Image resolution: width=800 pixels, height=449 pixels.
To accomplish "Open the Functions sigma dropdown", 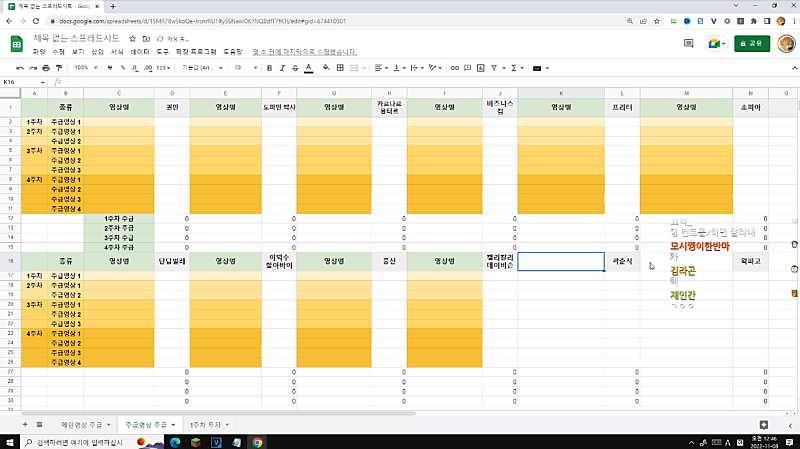I will coord(517,68).
